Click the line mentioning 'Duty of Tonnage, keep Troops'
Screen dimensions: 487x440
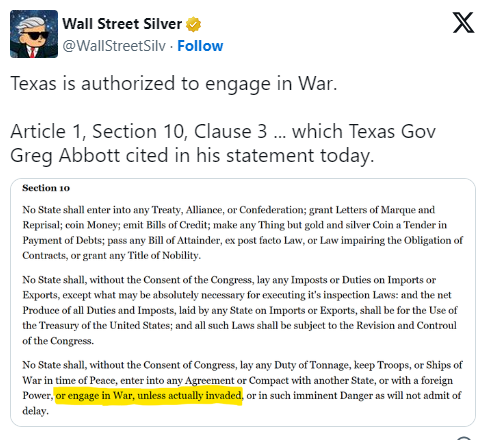tap(242, 365)
